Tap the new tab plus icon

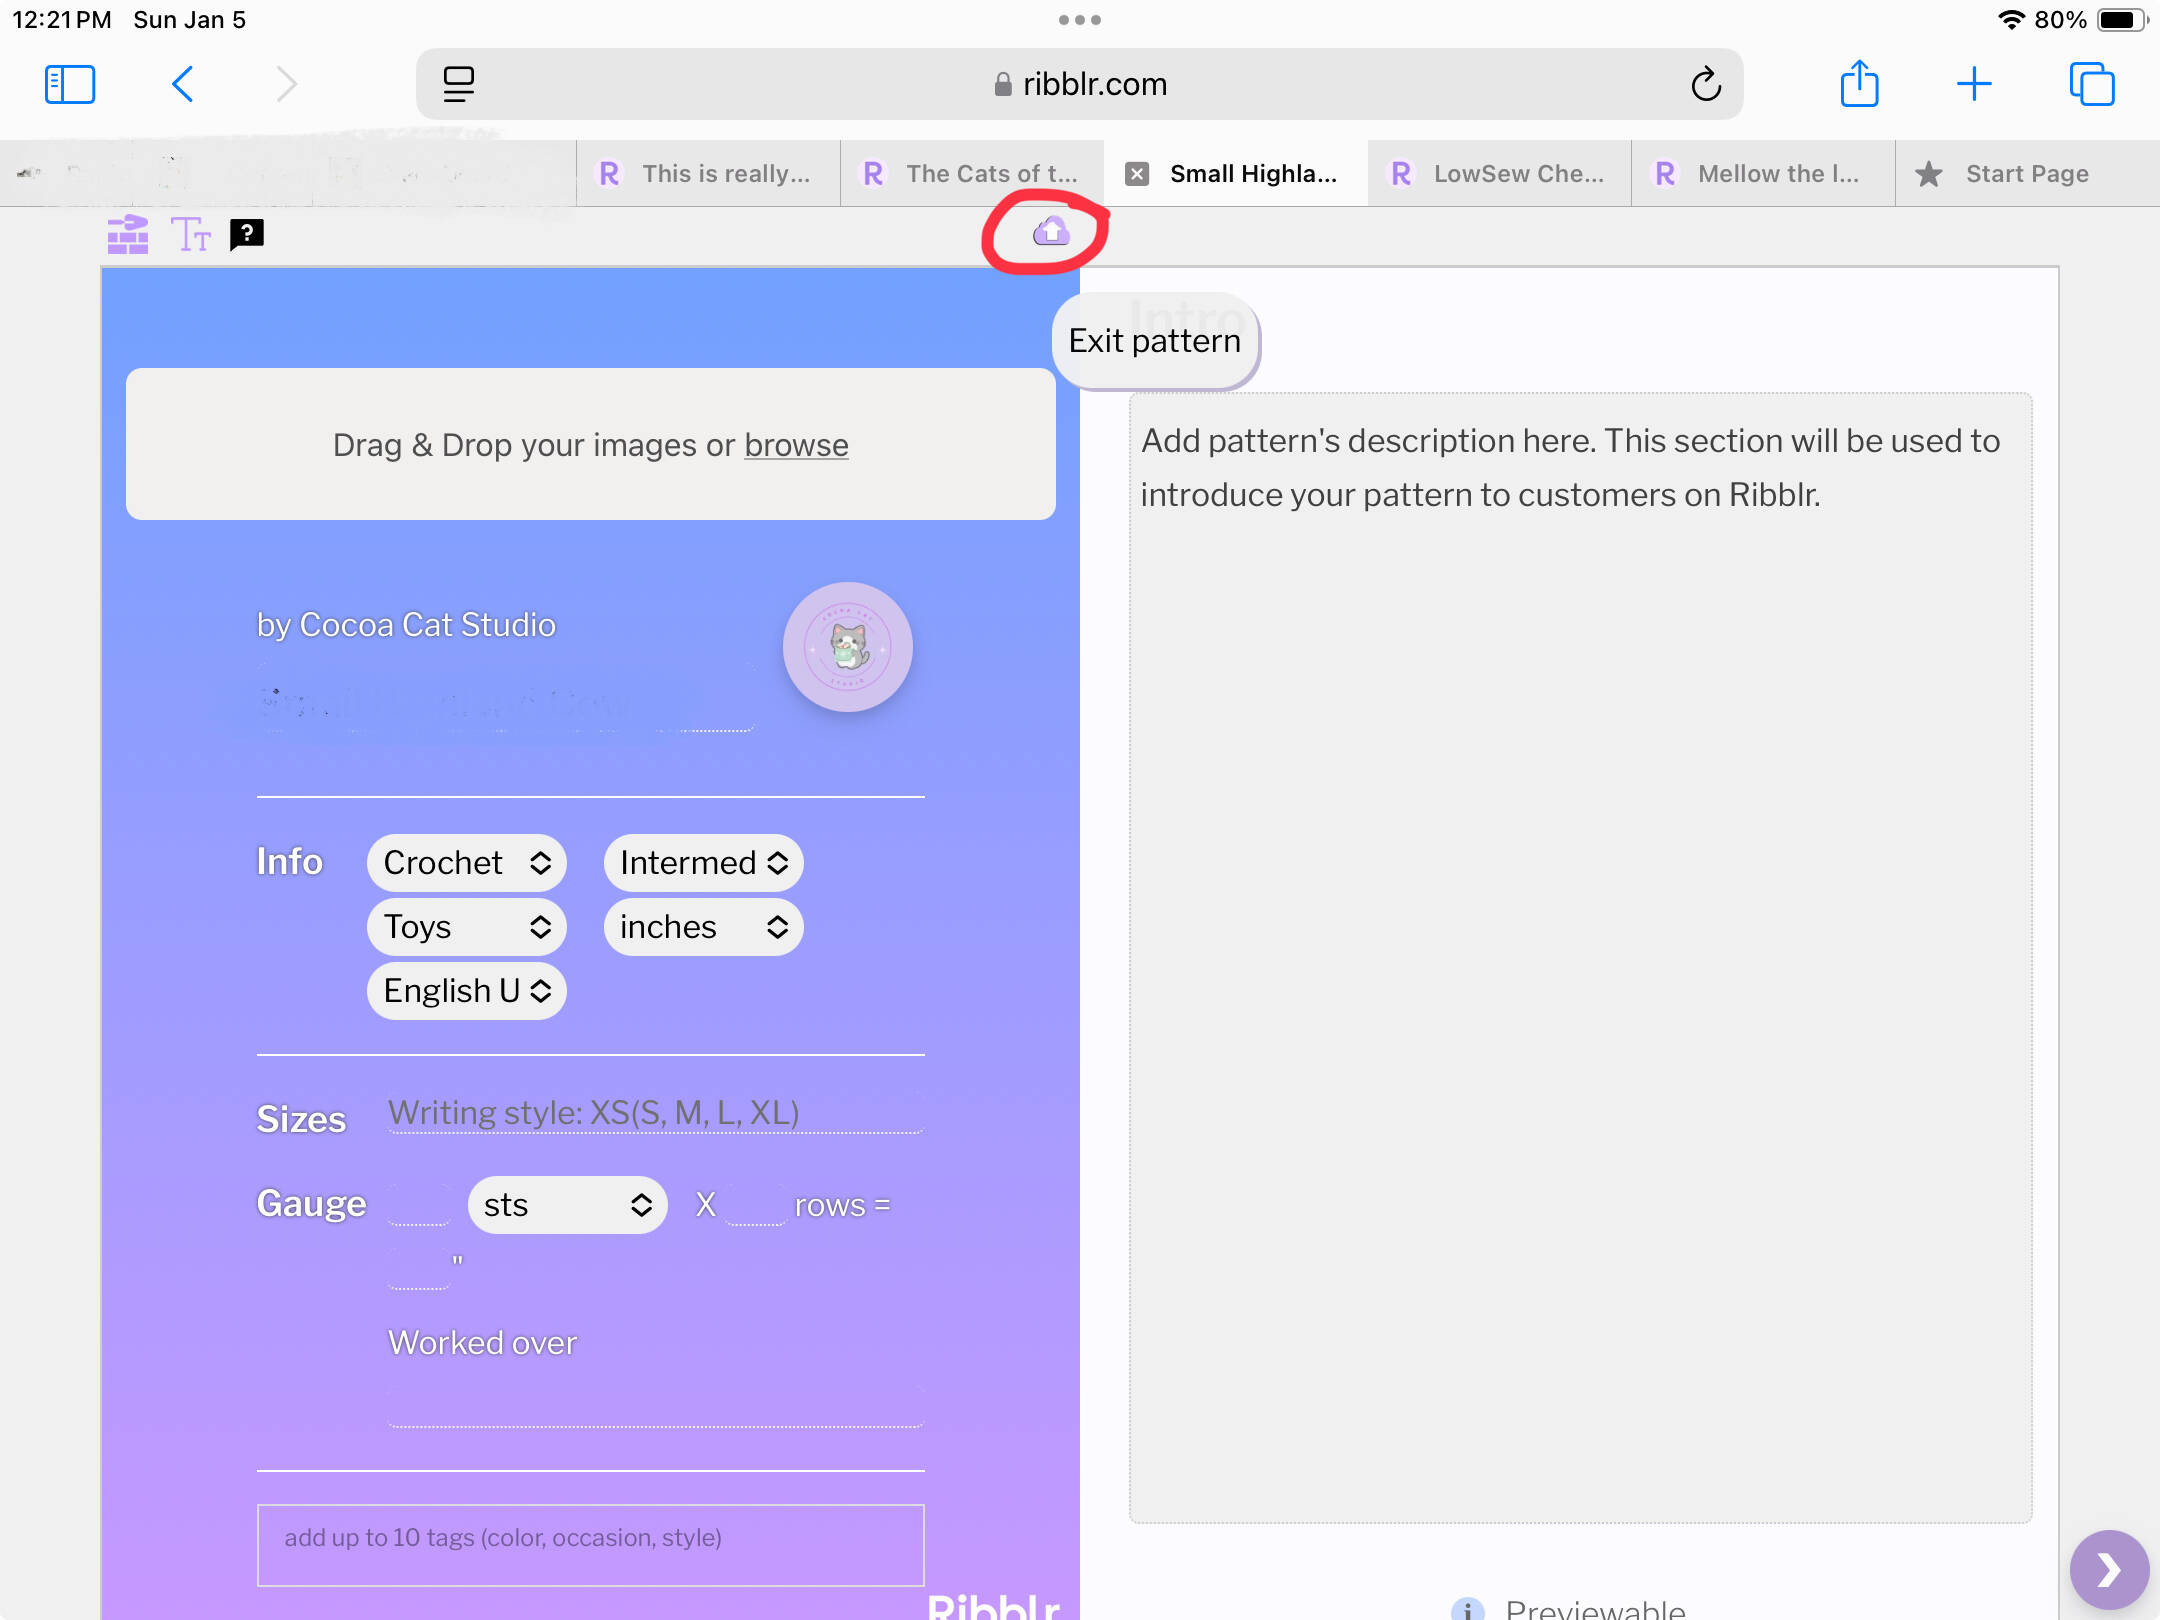pos(1974,84)
